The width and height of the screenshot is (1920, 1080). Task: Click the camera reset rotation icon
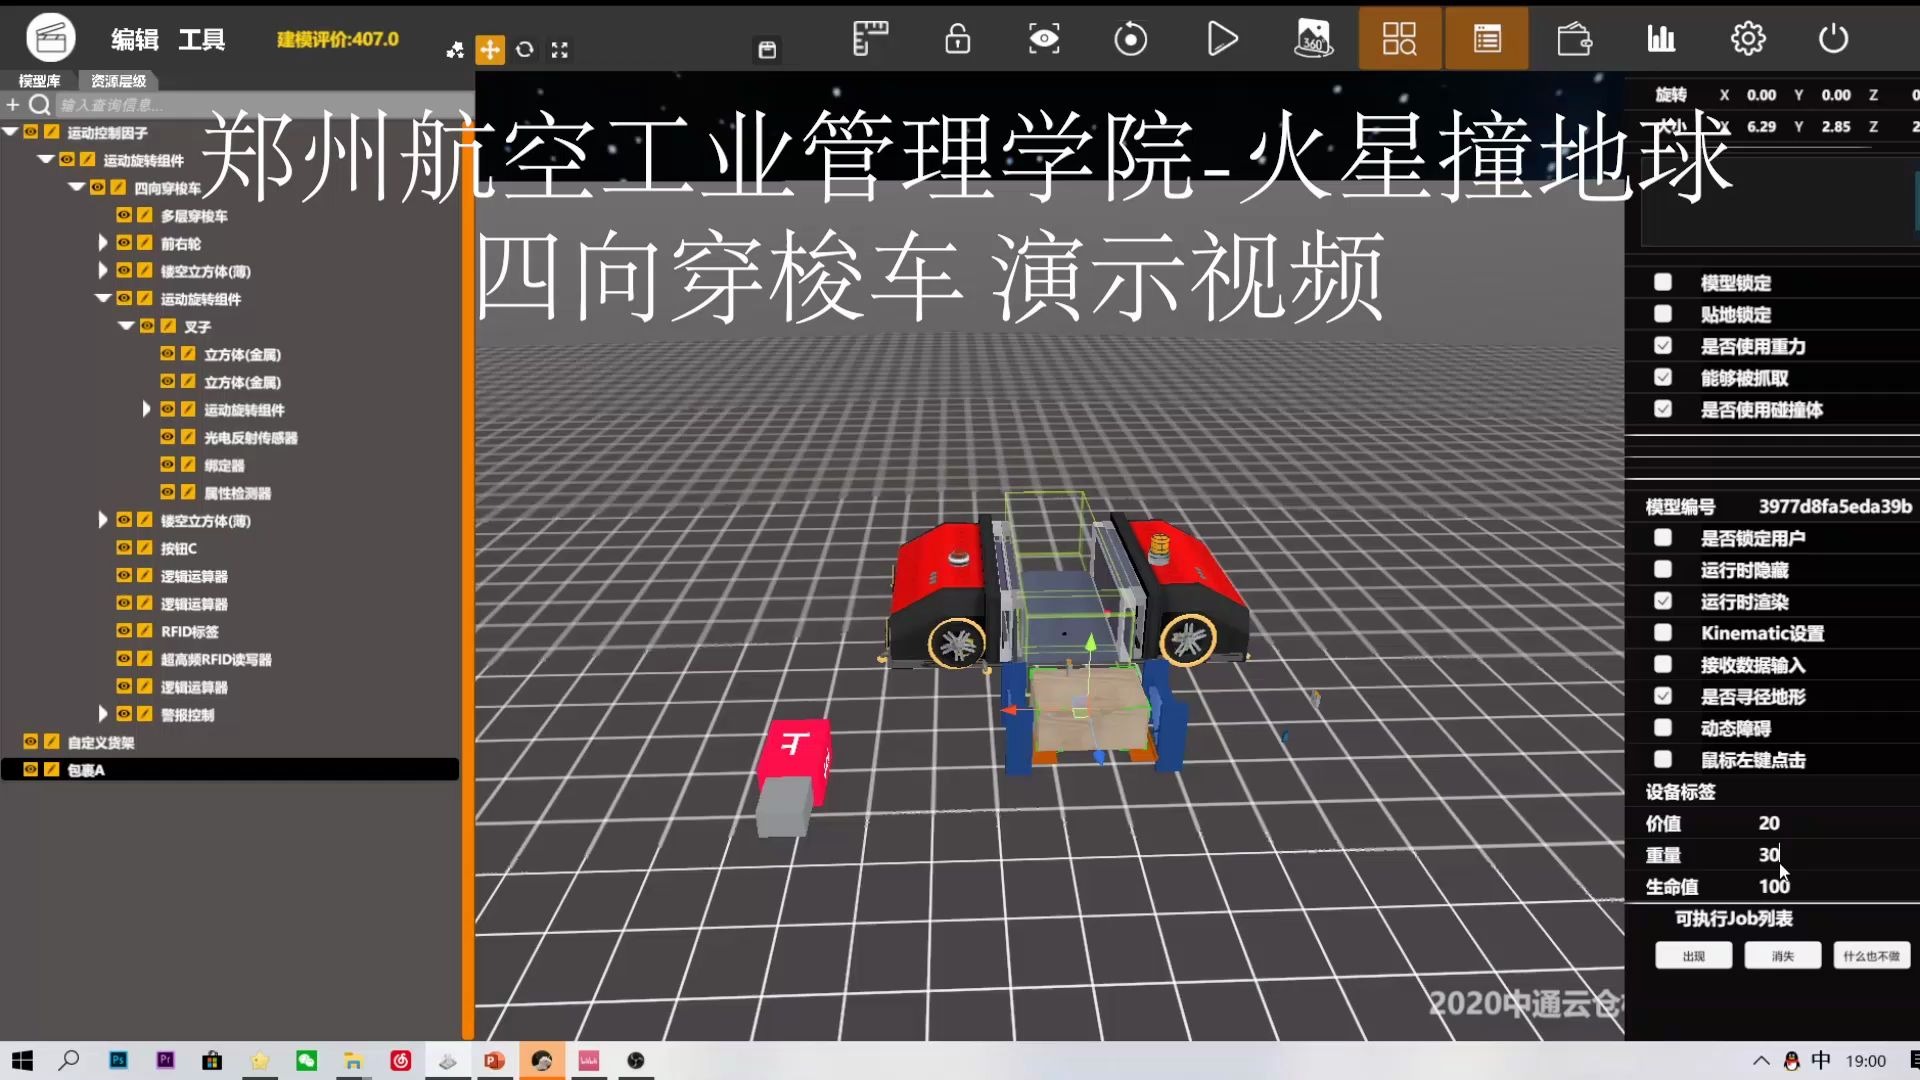(1130, 38)
